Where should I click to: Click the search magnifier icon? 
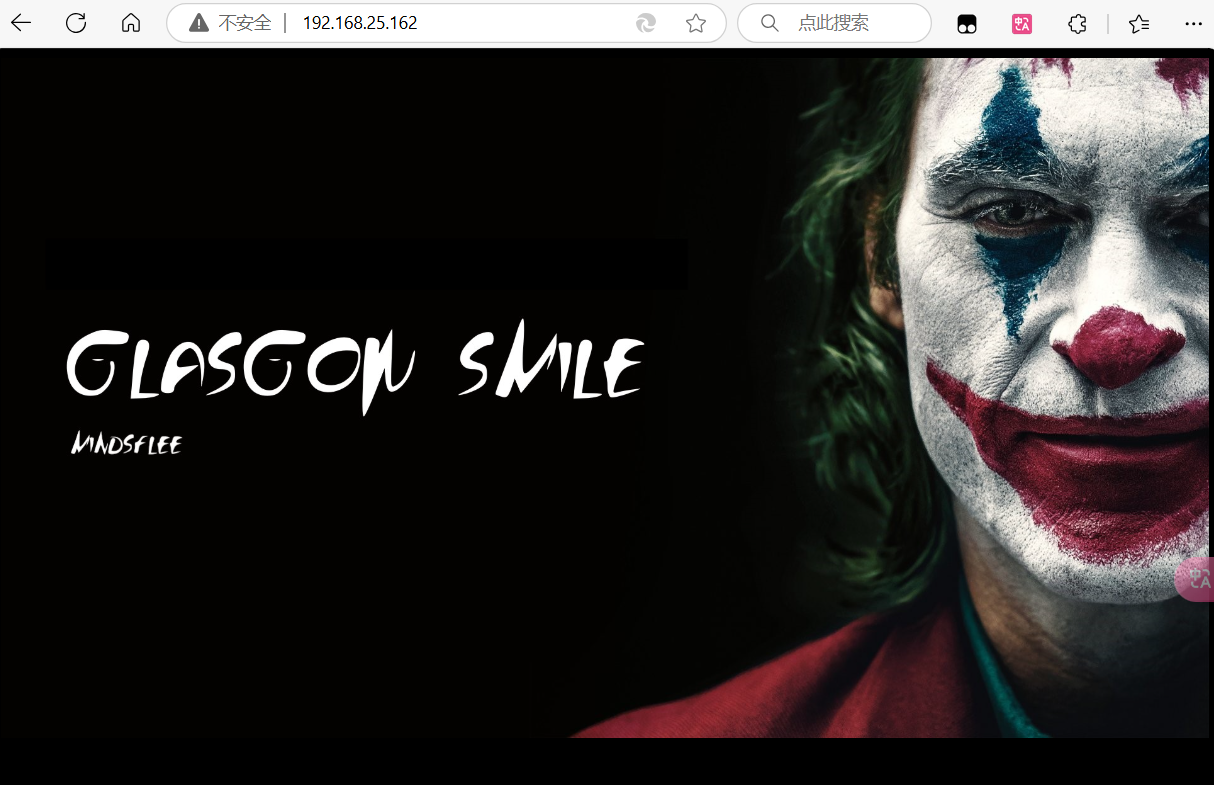(769, 23)
